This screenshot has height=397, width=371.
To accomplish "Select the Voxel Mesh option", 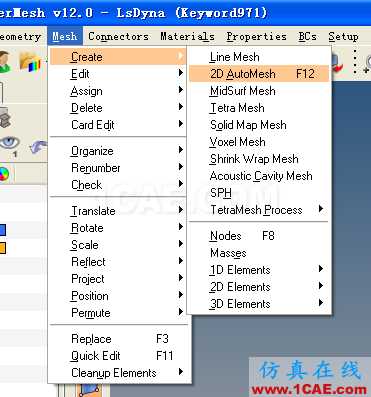I will [x=259, y=142].
